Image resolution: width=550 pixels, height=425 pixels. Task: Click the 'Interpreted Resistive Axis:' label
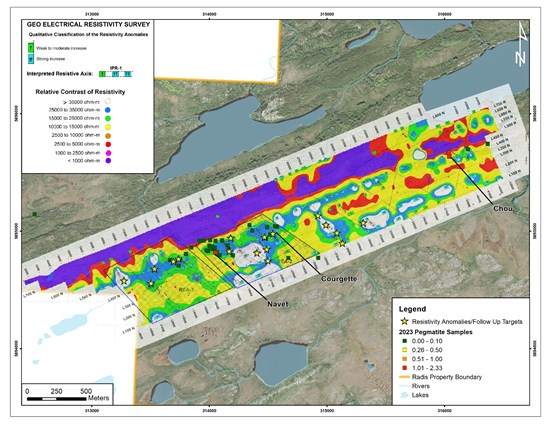[x=60, y=74]
